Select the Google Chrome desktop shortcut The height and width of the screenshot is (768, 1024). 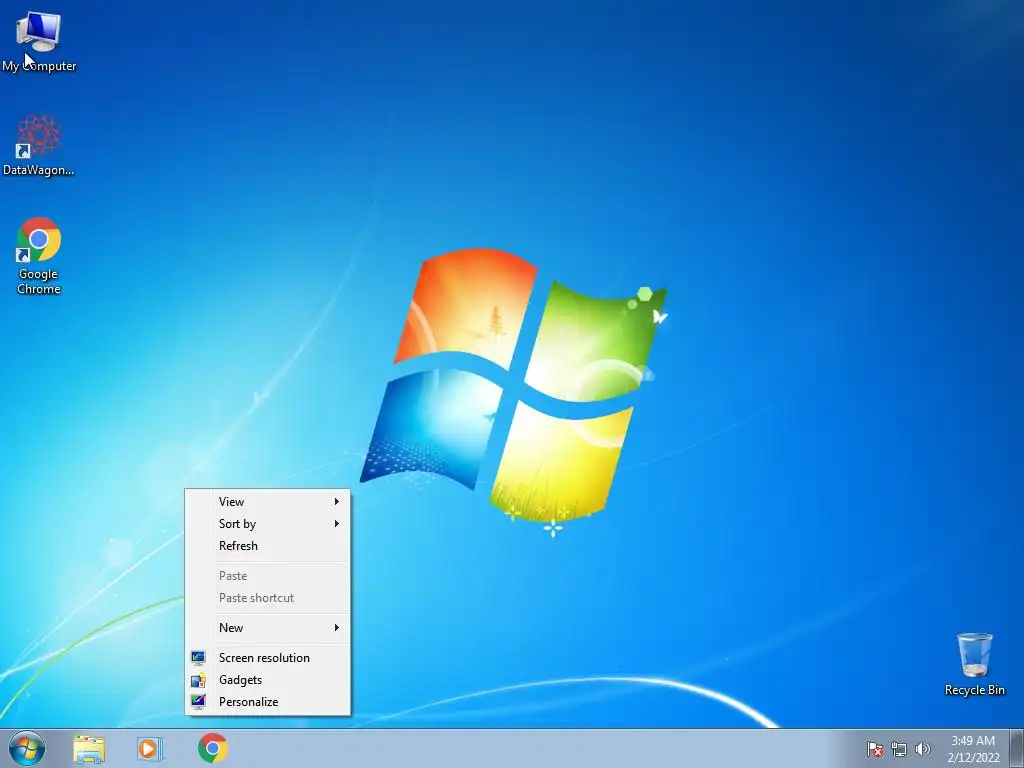click(39, 256)
